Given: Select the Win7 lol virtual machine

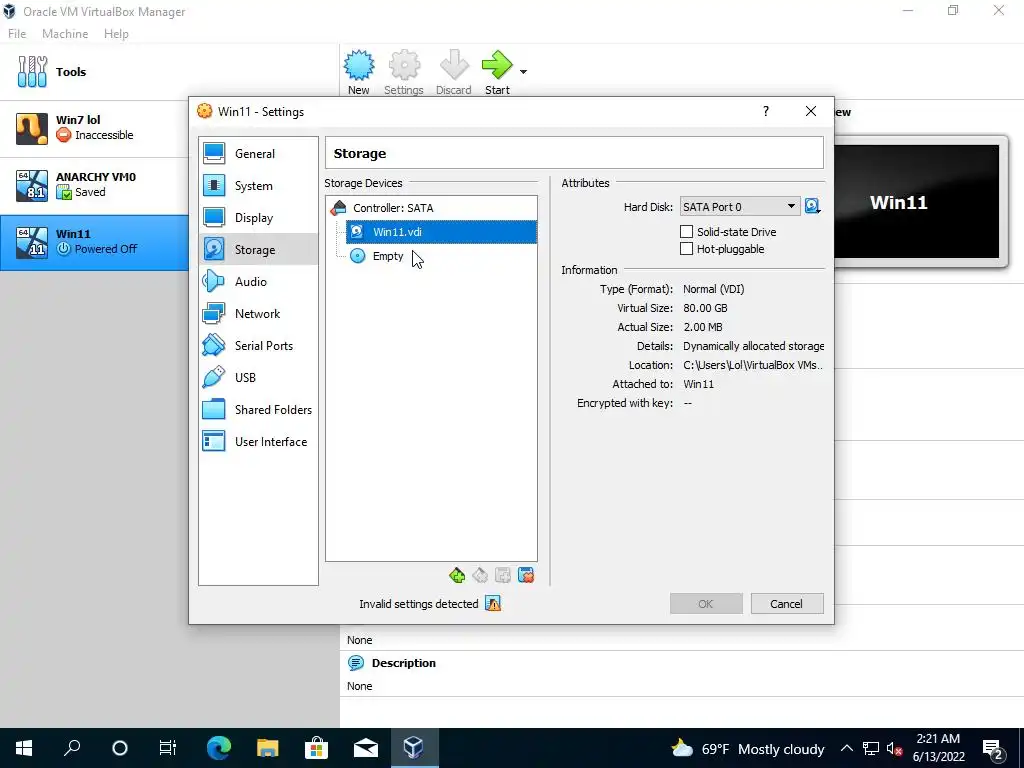Looking at the screenshot, I should [x=95, y=128].
